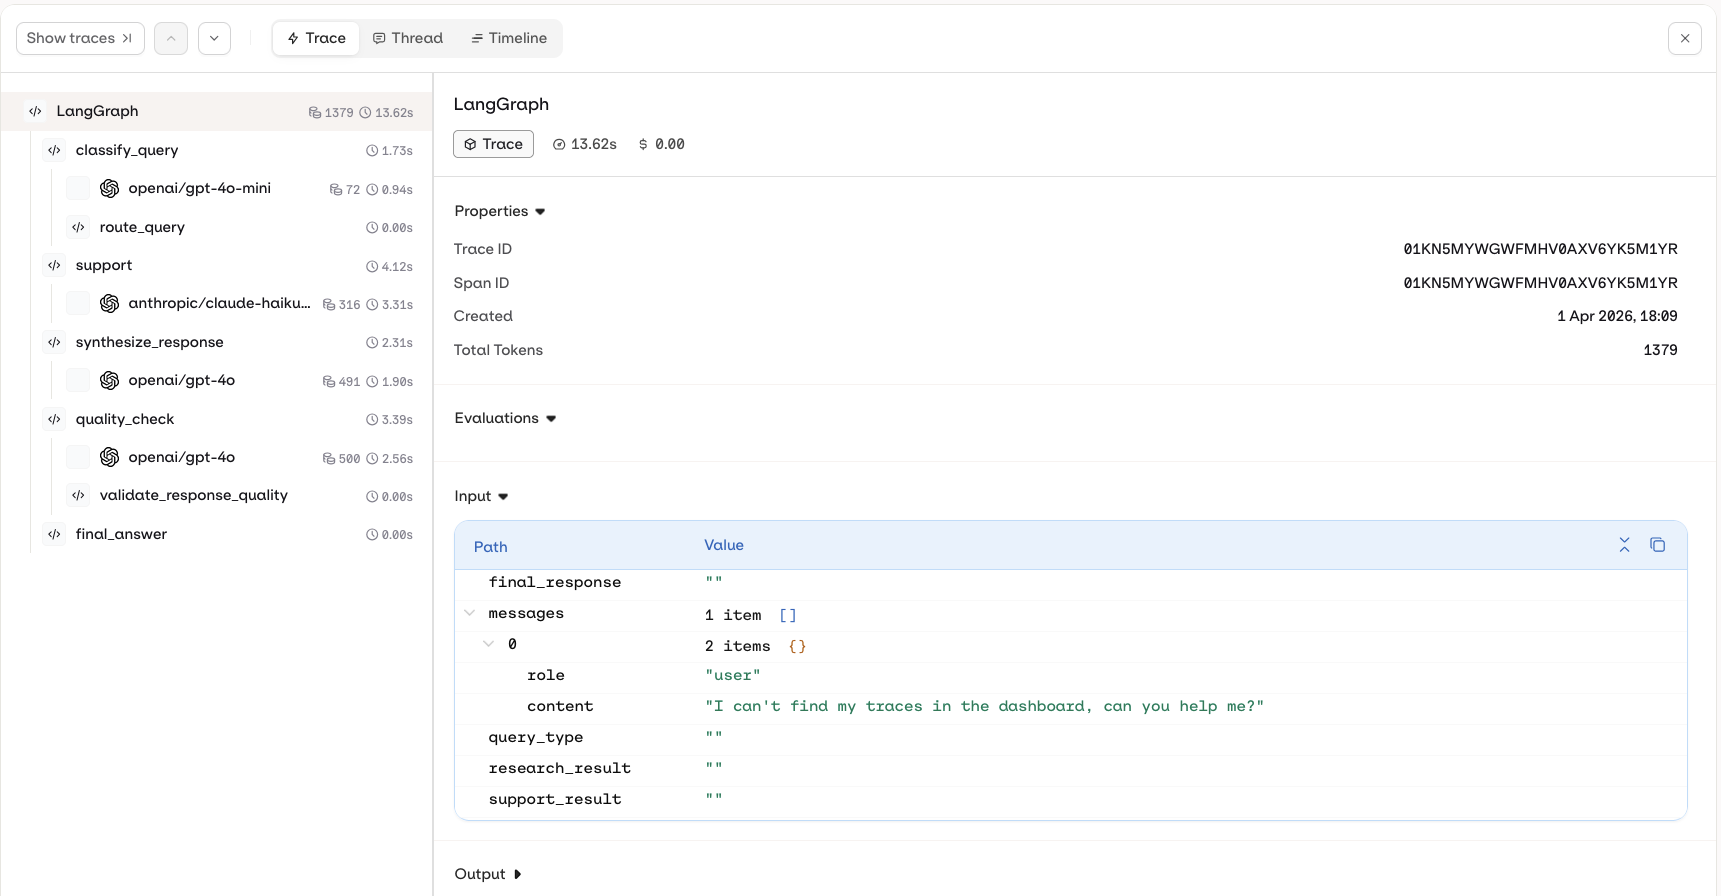Screen dimensions: 1721x896
Task: Click OpenAI logo next to gpt-4o-mini
Action: pos(110,188)
